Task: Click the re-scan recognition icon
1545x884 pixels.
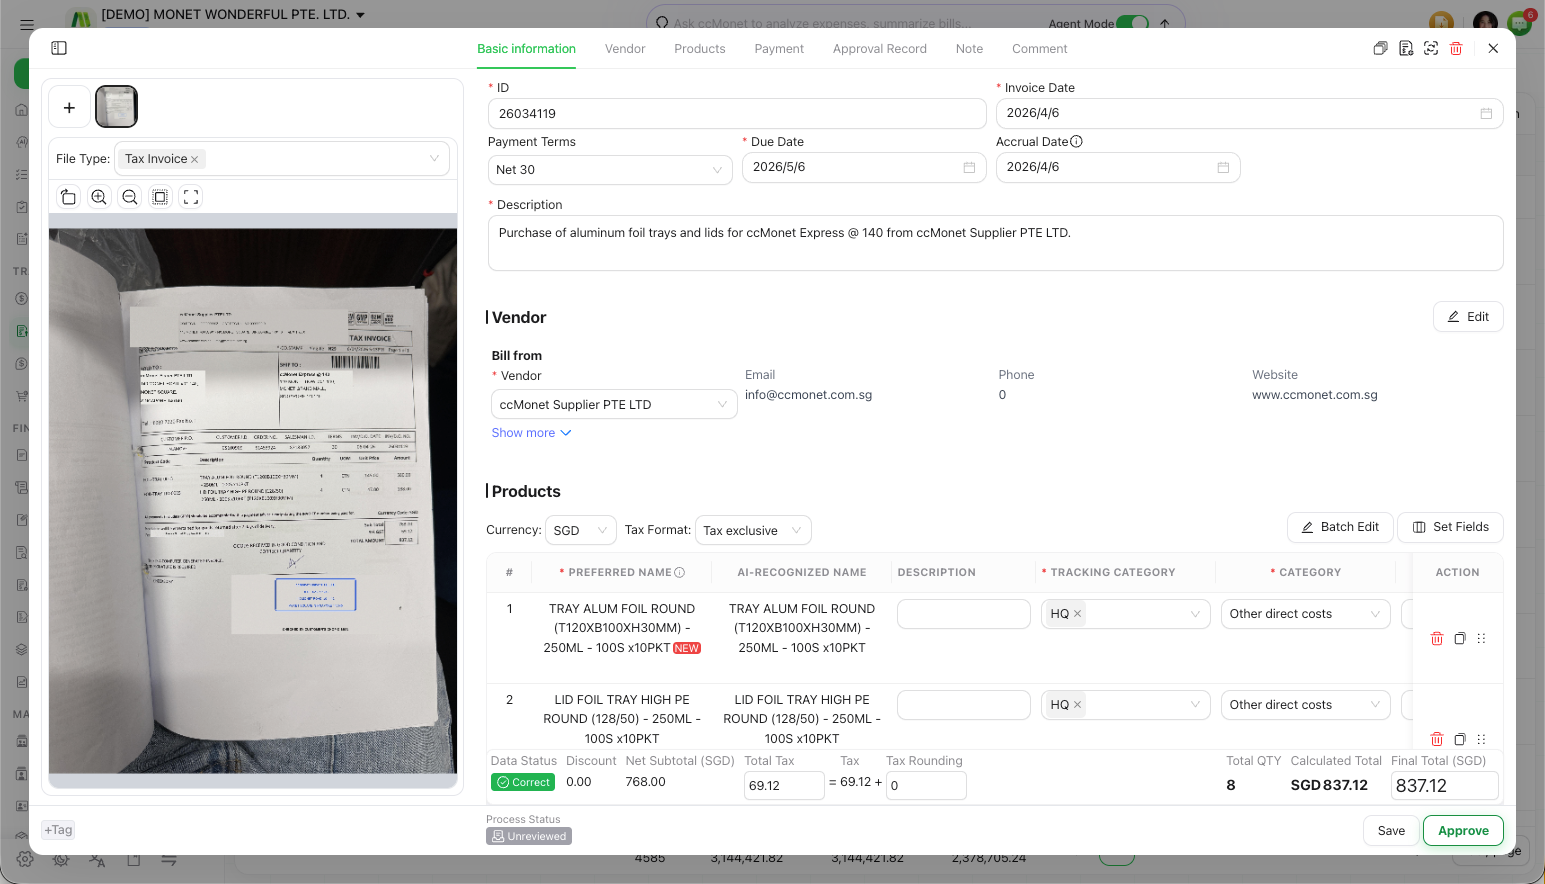Action: point(1431,48)
